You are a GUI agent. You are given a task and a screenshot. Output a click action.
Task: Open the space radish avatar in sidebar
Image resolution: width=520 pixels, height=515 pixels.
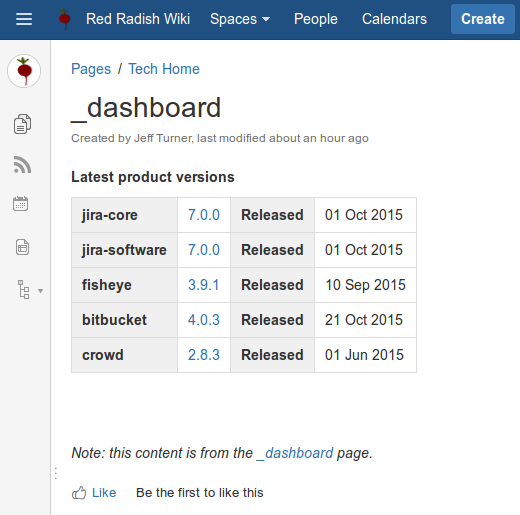[24, 71]
